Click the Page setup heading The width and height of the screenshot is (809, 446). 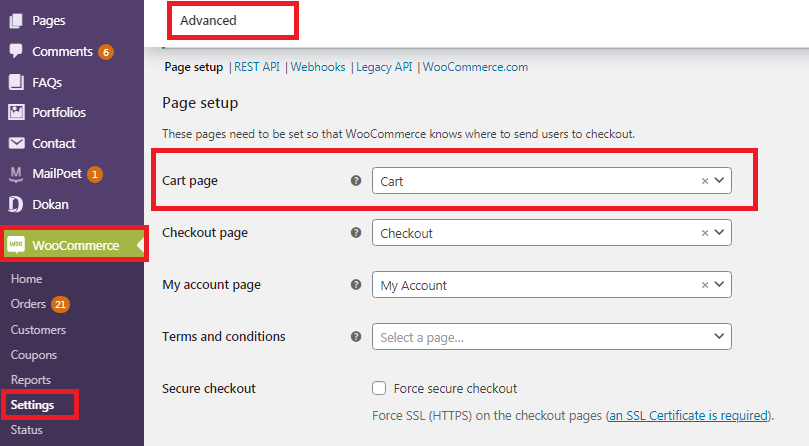coord(200,103)
